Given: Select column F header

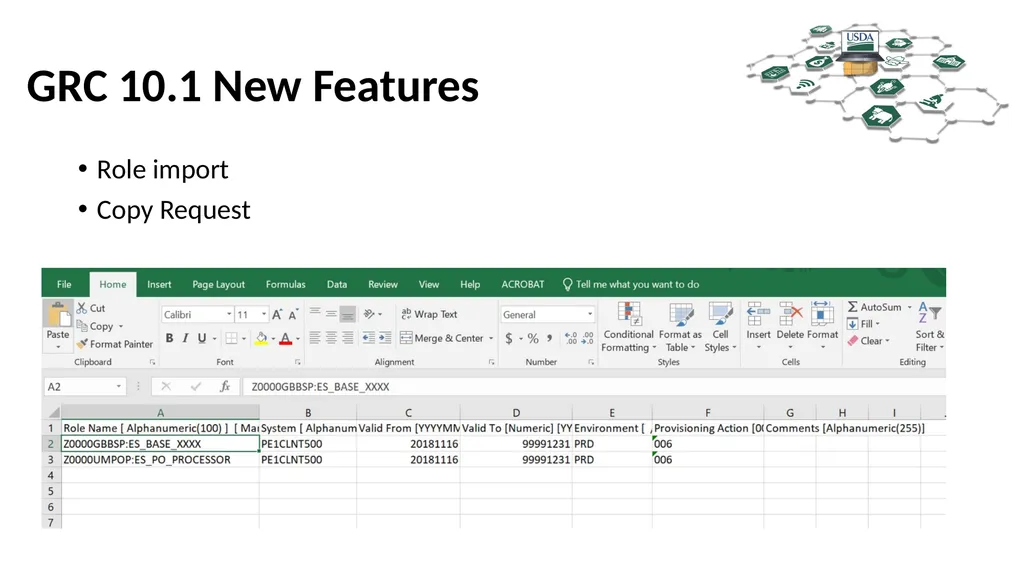Looking at the screenshot, I should [x=708, y=412].
